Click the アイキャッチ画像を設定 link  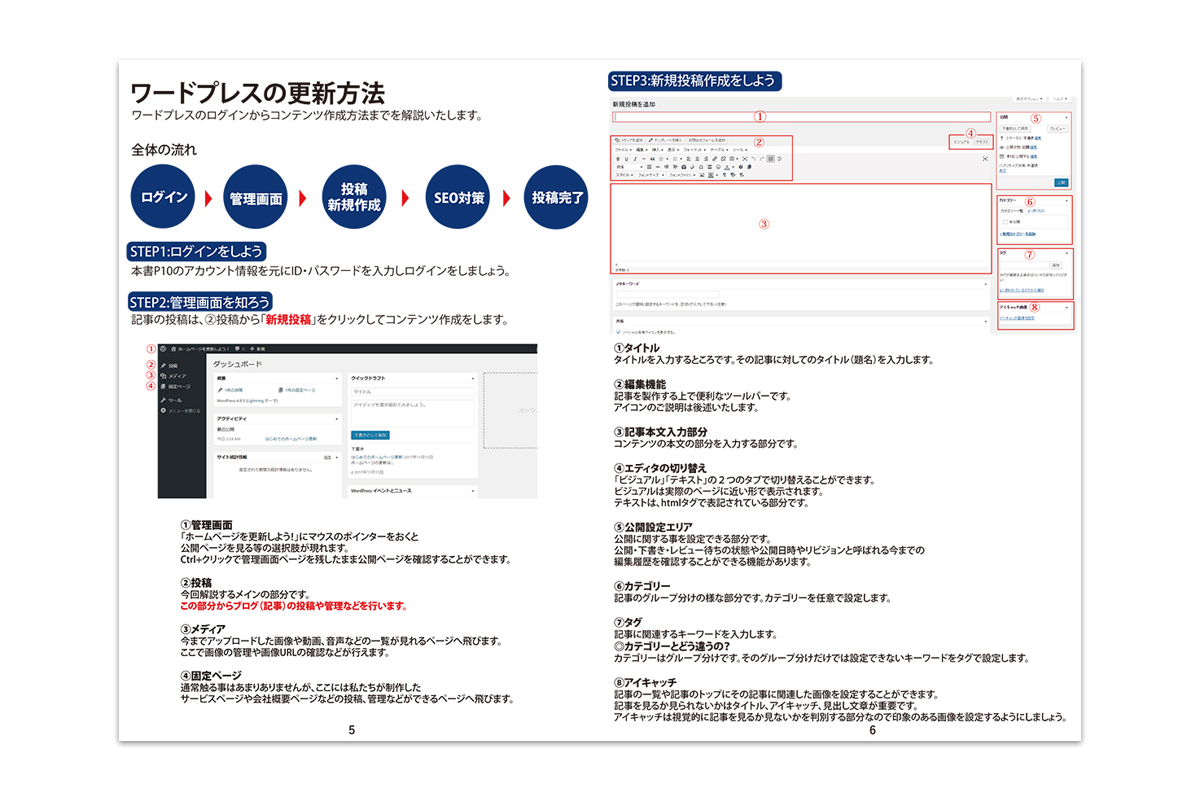[x=1016, y=317]
